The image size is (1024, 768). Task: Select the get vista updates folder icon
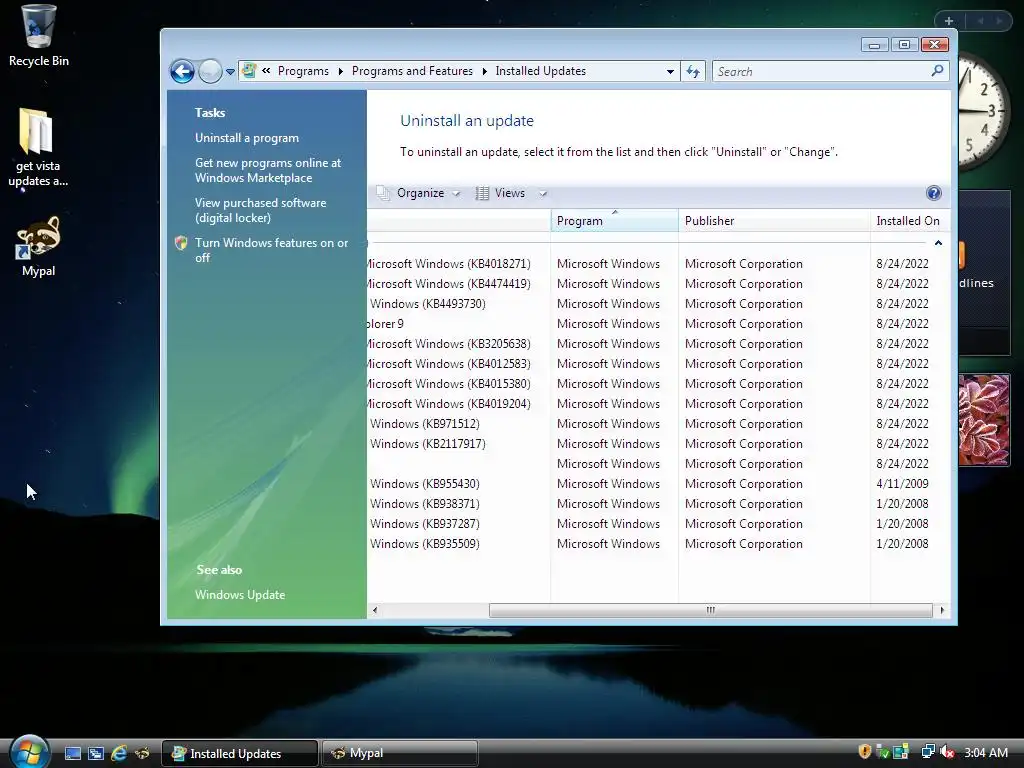37,148
